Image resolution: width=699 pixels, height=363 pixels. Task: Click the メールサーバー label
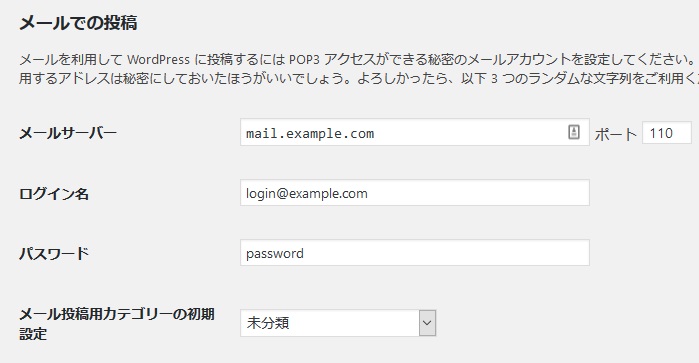[x=68, y=133]
